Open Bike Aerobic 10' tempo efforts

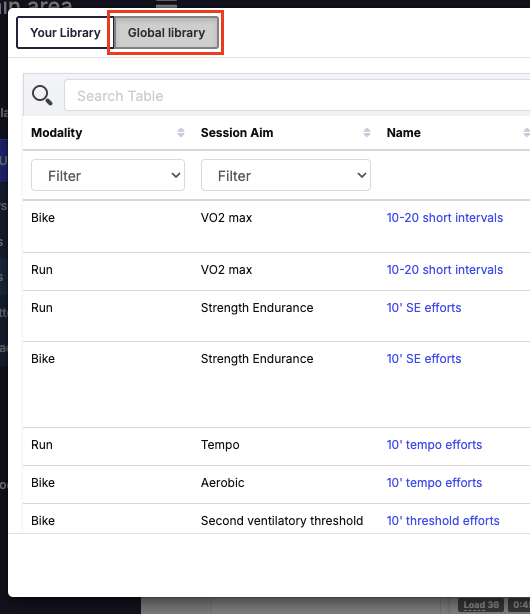(x=434, y=483)
